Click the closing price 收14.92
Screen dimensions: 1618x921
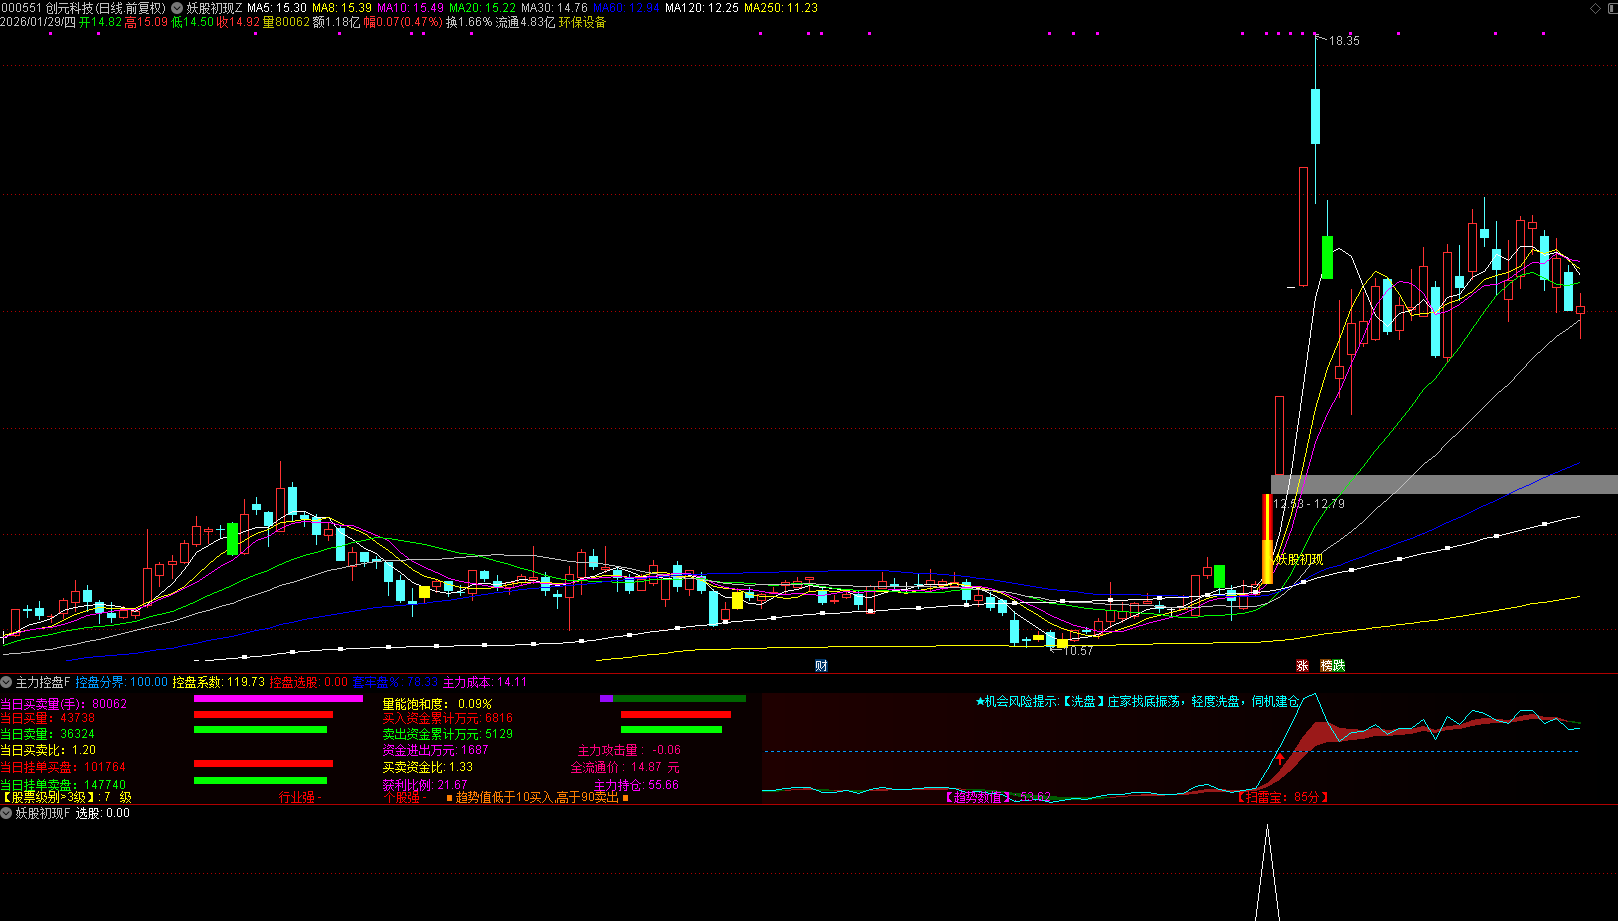(239, 22)
